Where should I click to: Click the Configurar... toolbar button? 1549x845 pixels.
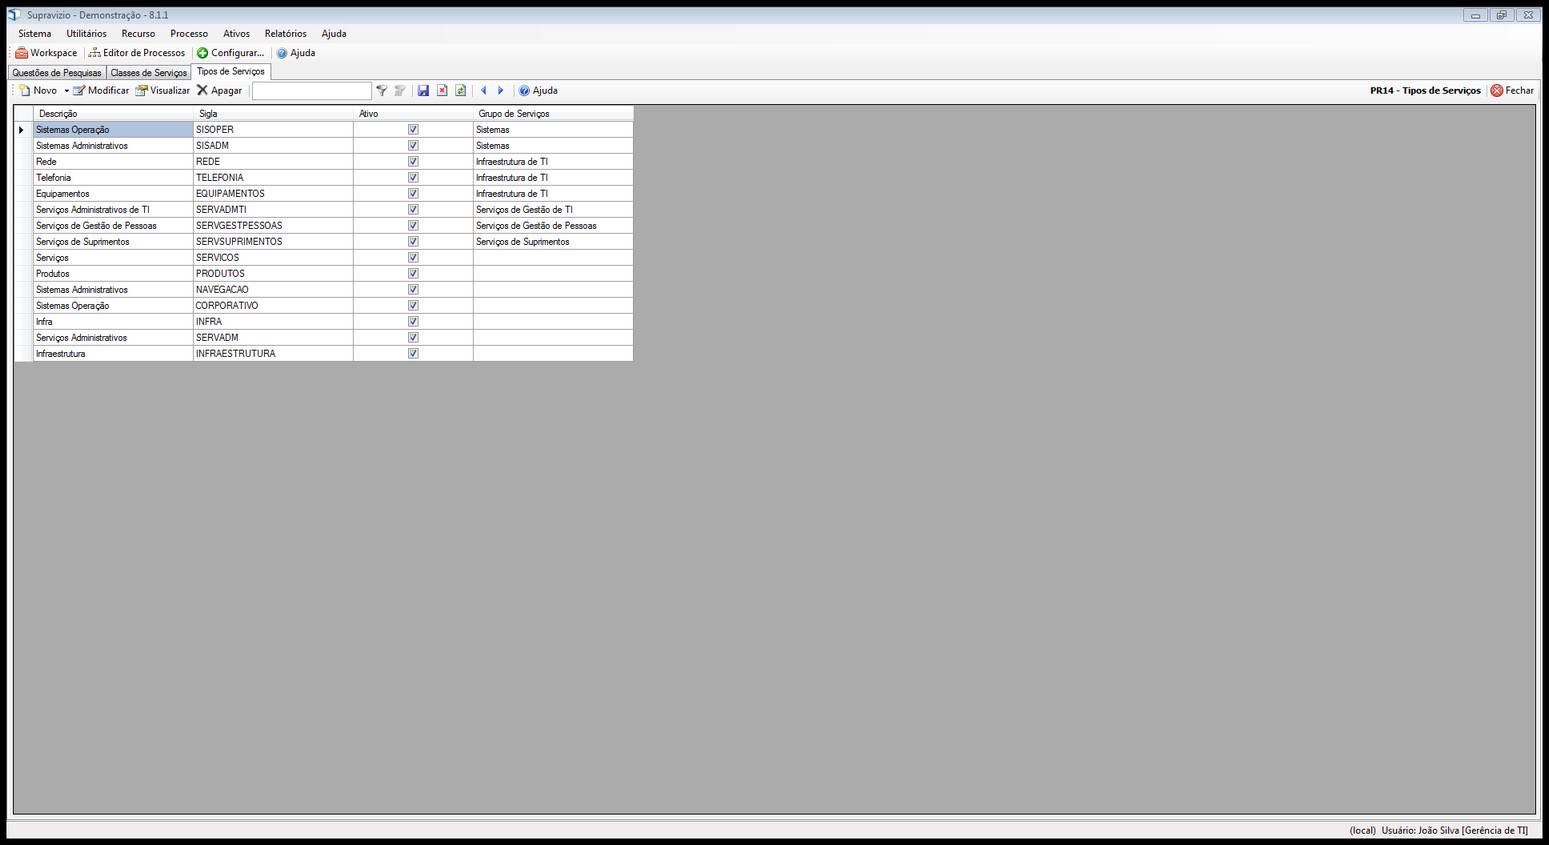pos(230,53)
